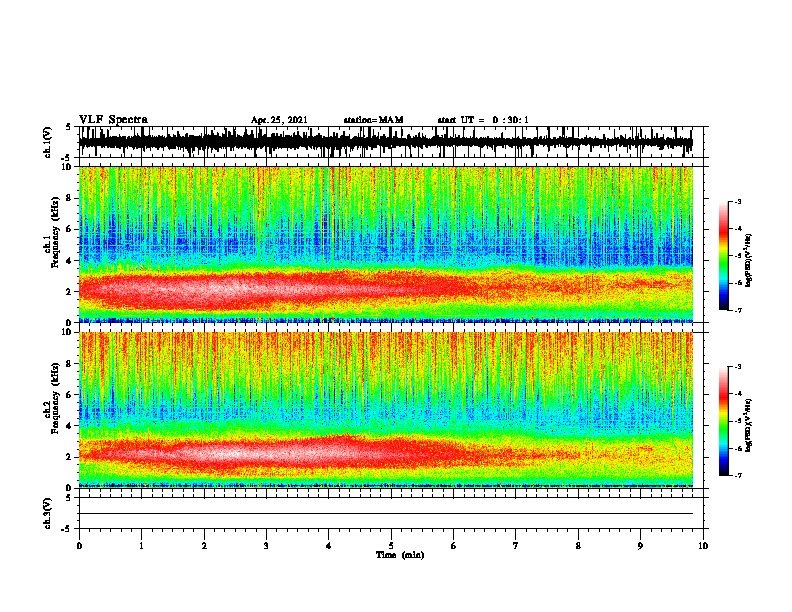Viewport: 792px width, 612px height.
Task: Click the date label "Apr. 25, 2021"
Action: [279, 120]
